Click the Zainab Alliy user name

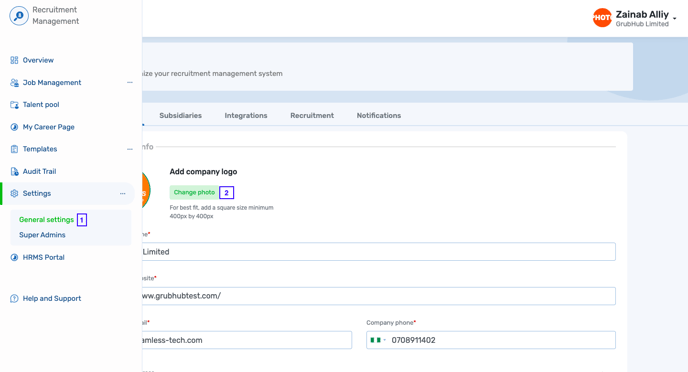[642, 14]
